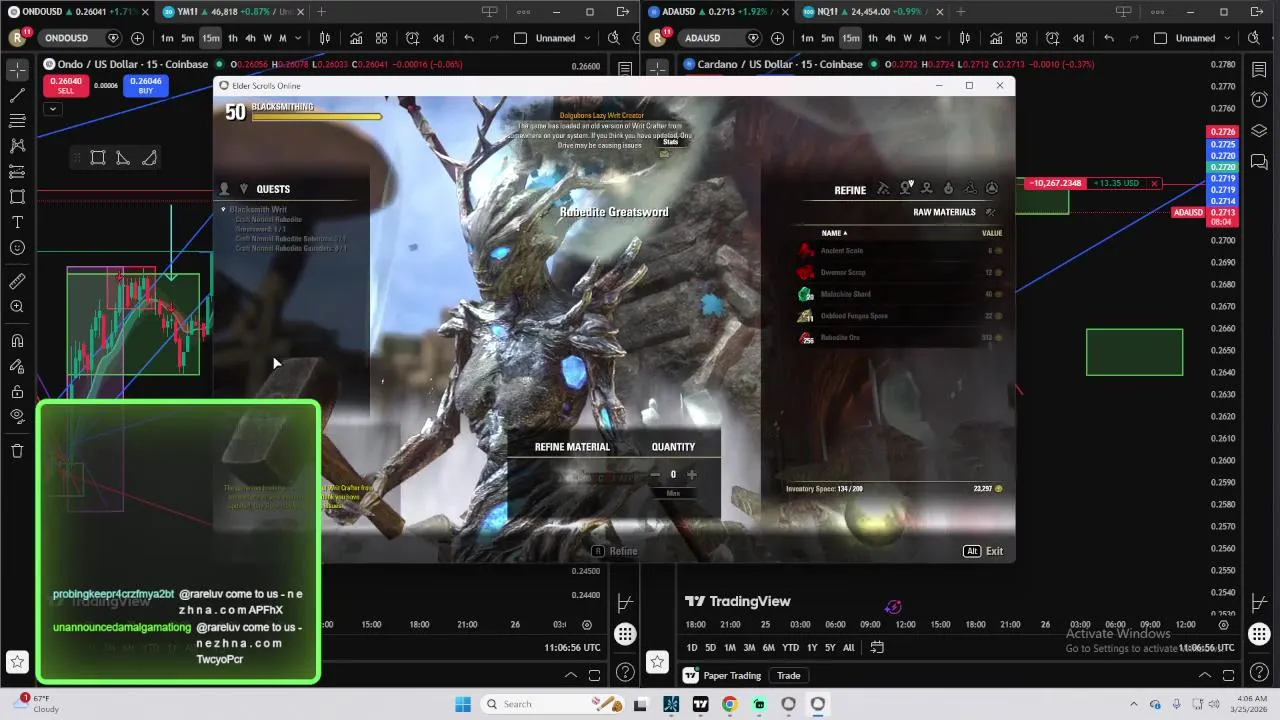Select the 1h timeframe on ONDOUSD chart

(x=232, y=38)
